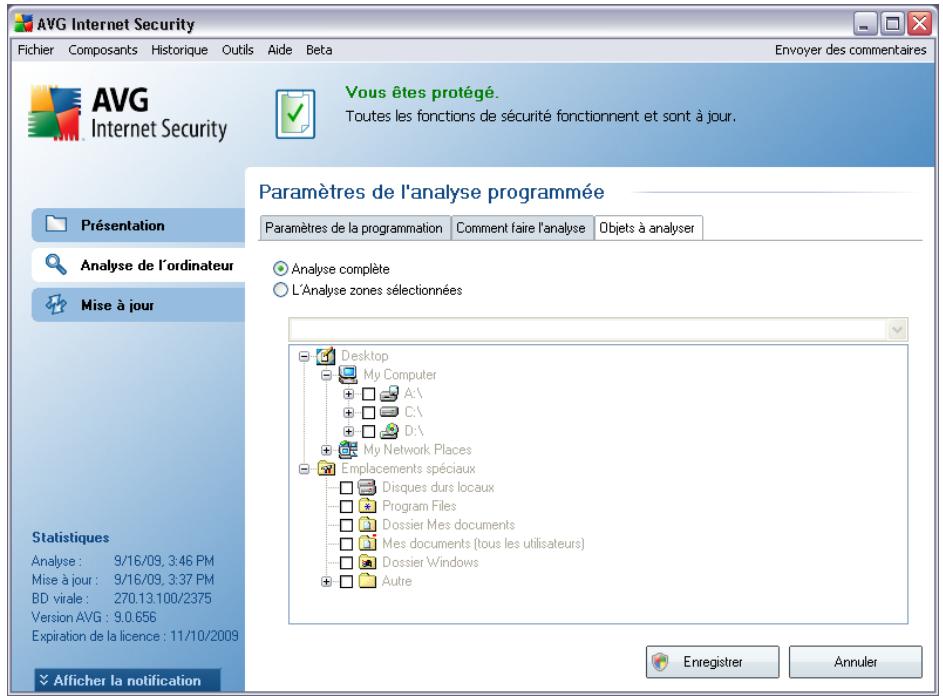Image resolution: width=943 pixels, height=696 pixels.
Task: Open the Mise à jour section
Action: pyautogui.click(x=138, y=305)
